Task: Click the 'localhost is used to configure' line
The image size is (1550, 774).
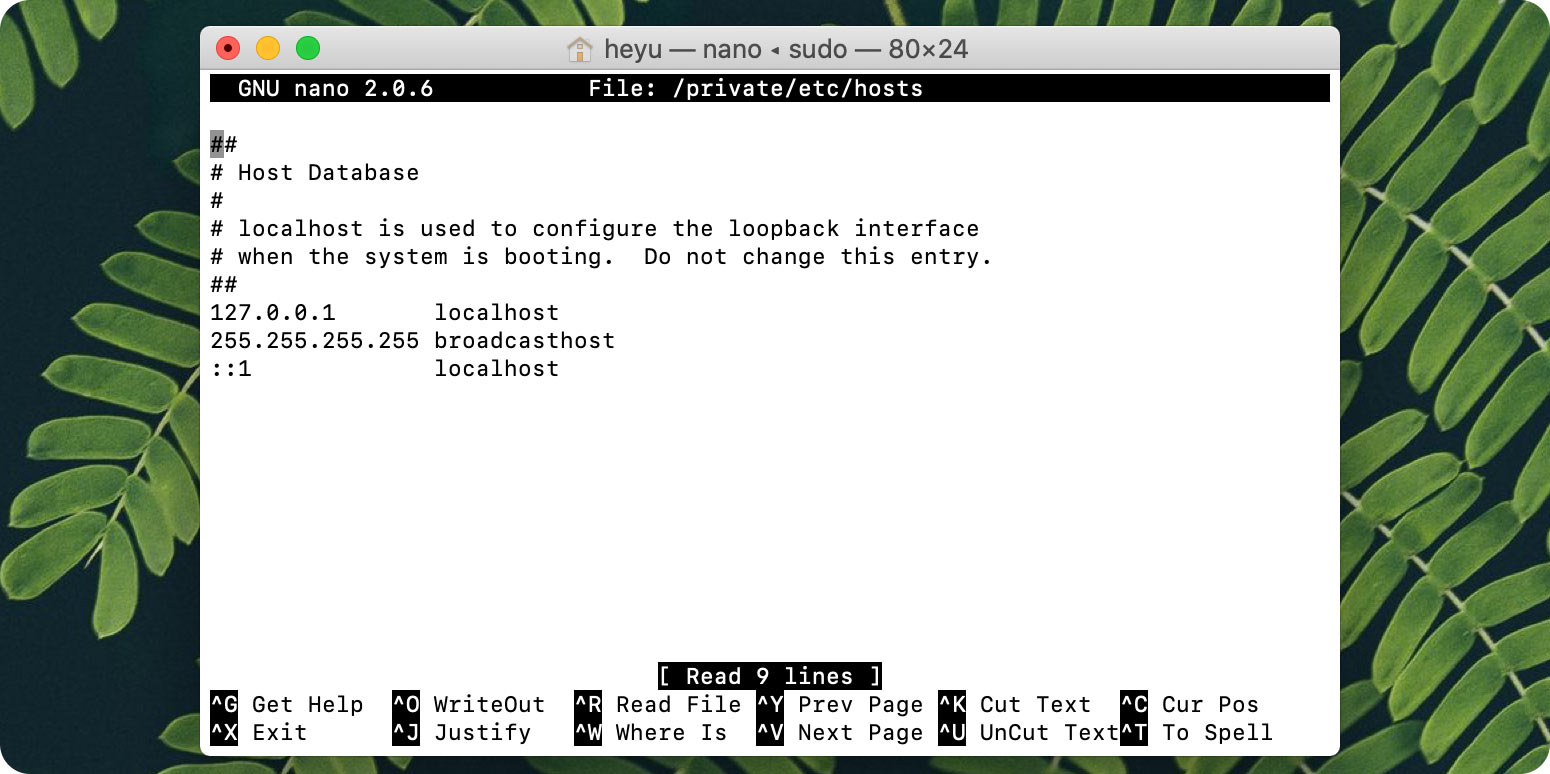Action: (x=594, y=228)
